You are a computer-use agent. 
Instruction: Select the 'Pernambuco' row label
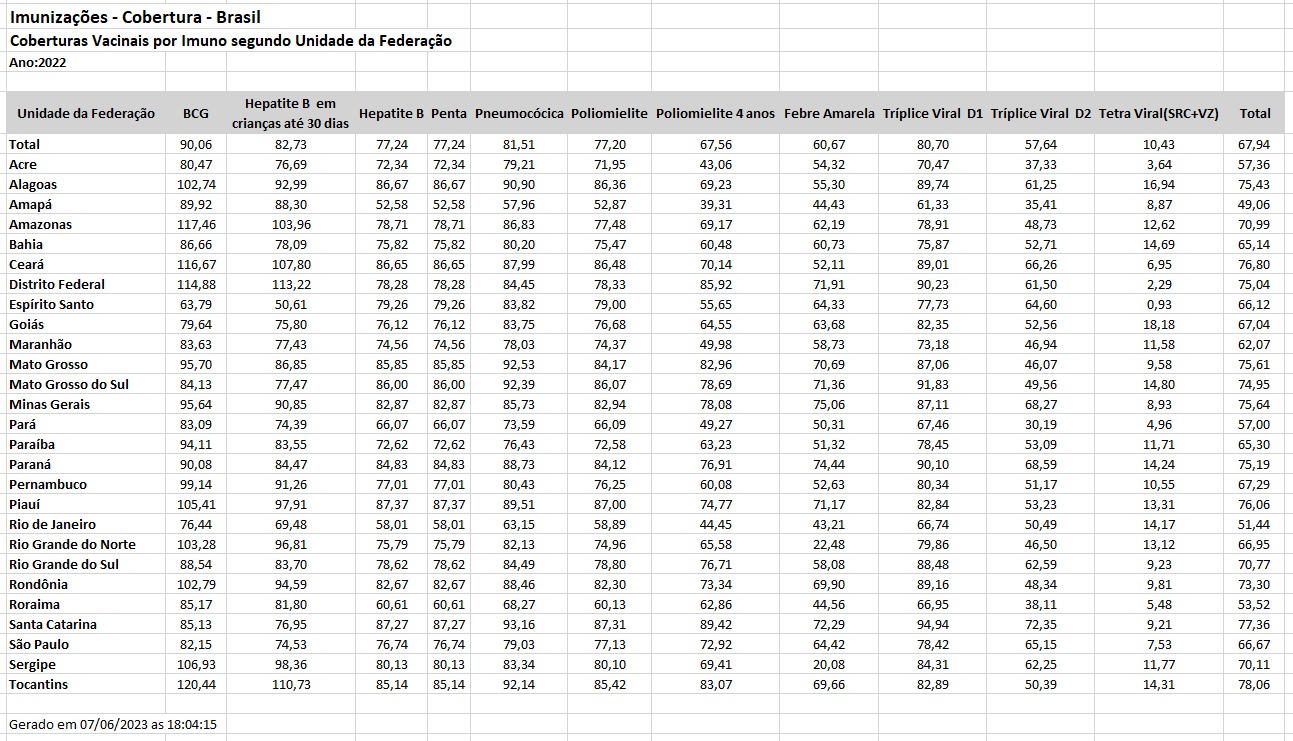[x=48, y=484]
